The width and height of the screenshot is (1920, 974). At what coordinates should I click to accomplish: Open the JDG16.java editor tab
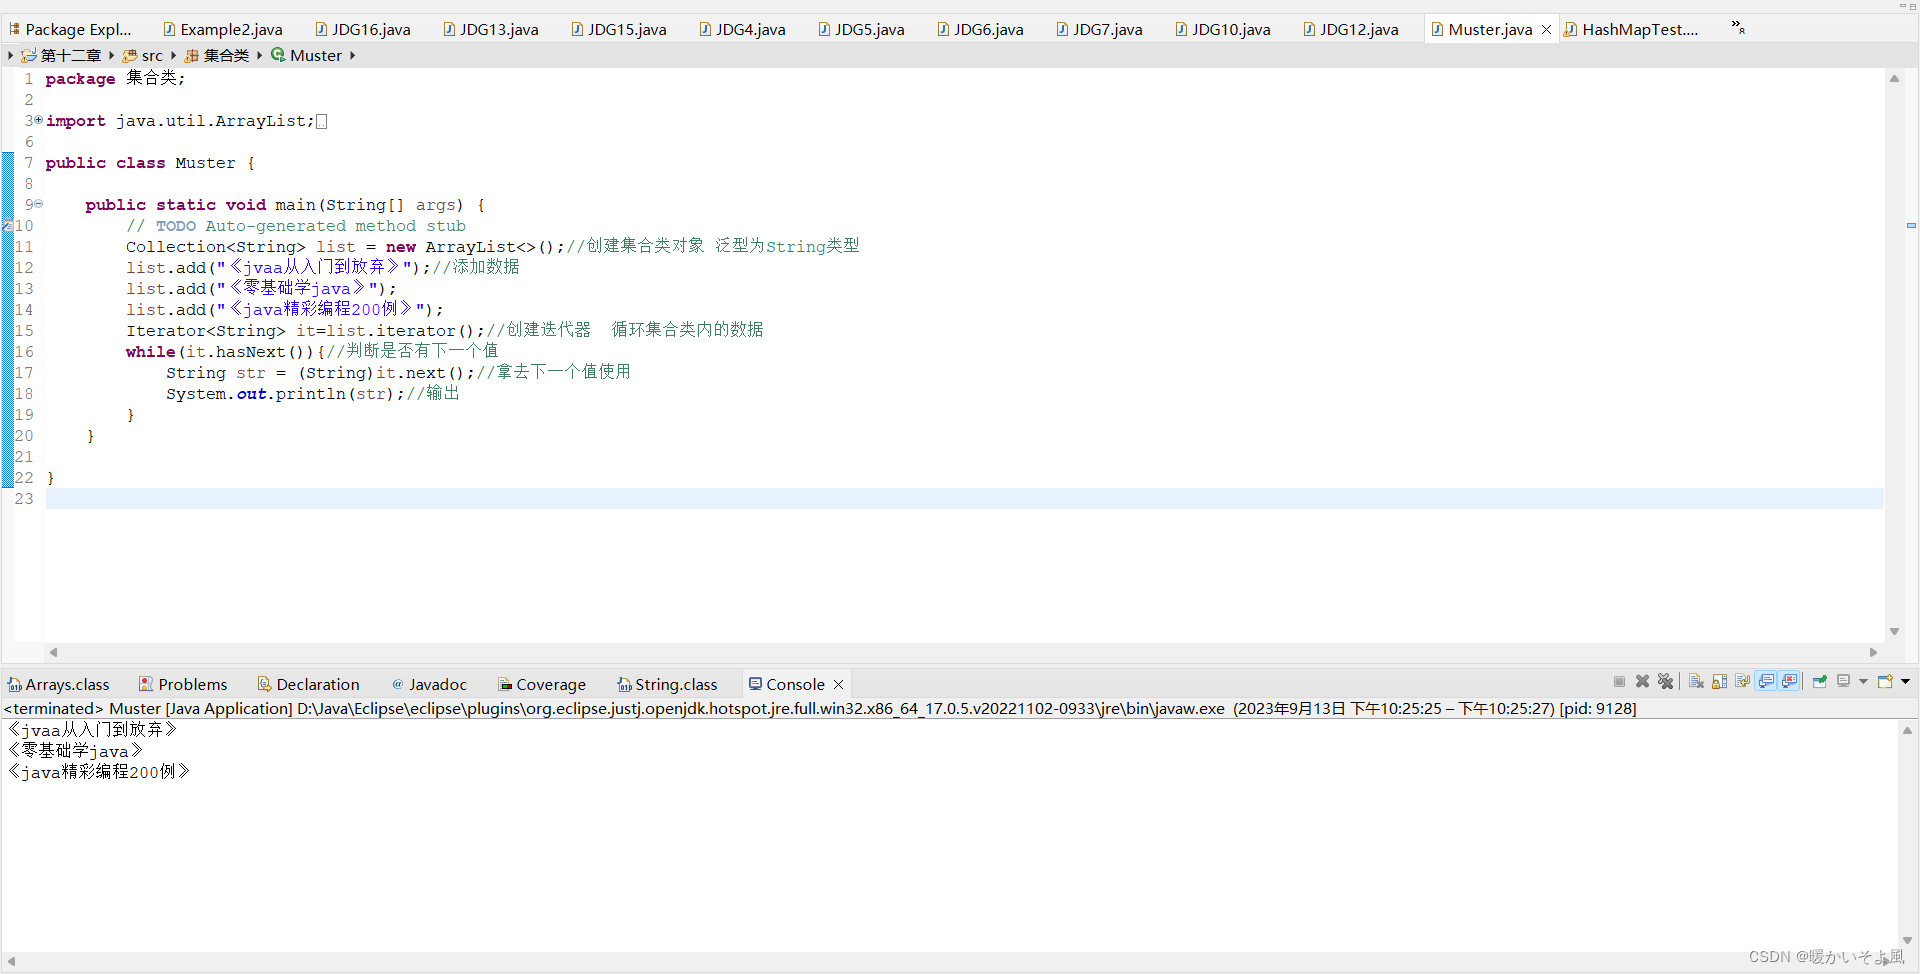[372, 29]
